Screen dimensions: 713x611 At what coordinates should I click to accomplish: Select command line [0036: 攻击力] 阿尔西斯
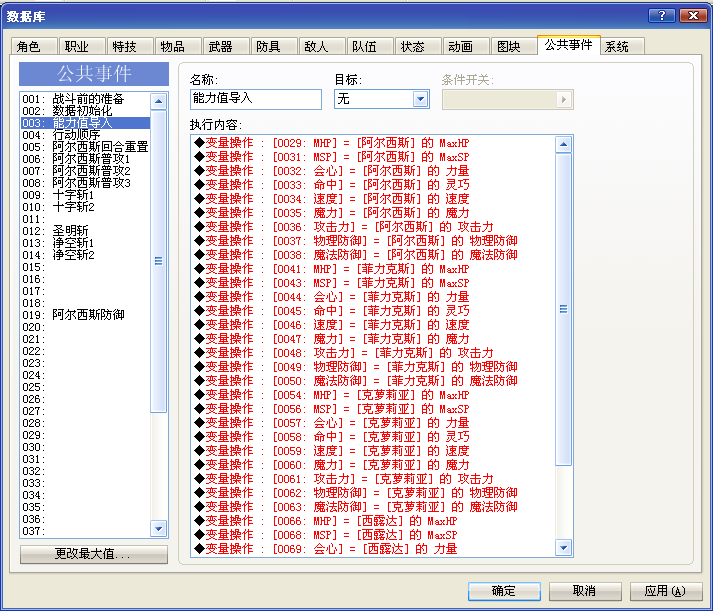coord(373,227)
